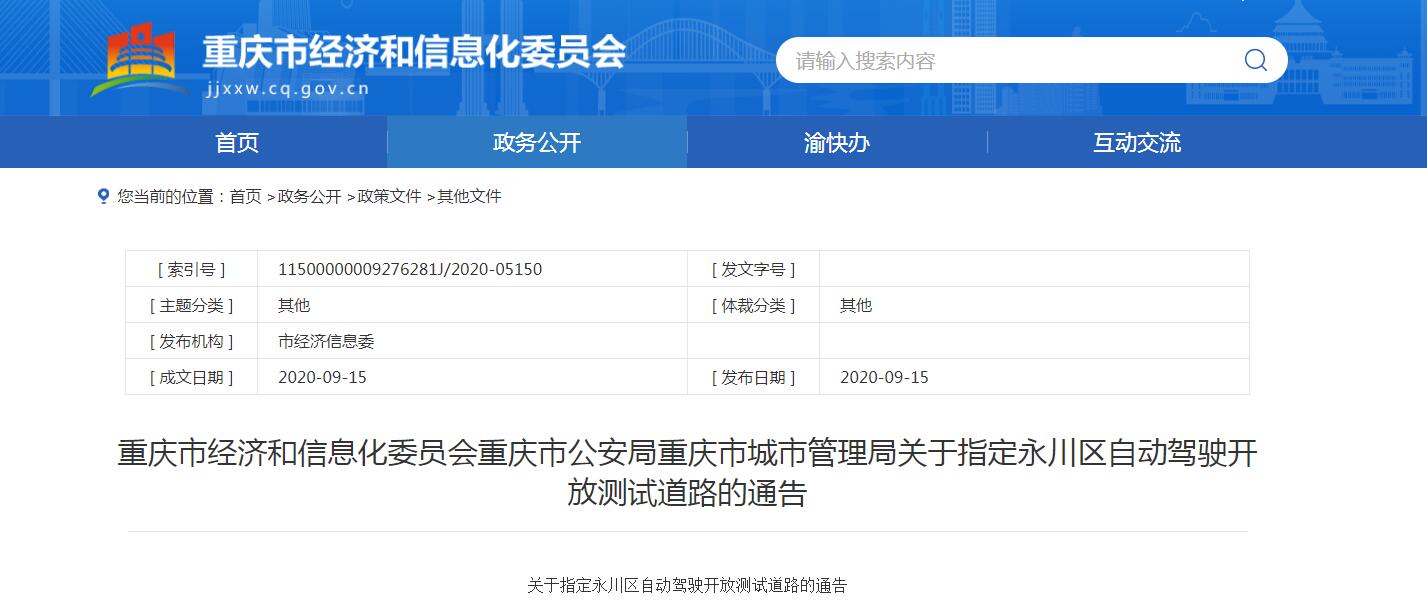
Task: Go to 渝快办 in the navigation bar
Action: [837, 142]
